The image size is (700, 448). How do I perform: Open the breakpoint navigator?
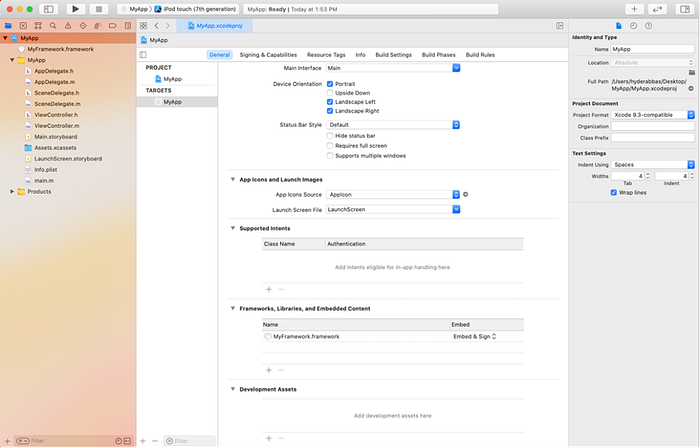[x=112, y=26]
